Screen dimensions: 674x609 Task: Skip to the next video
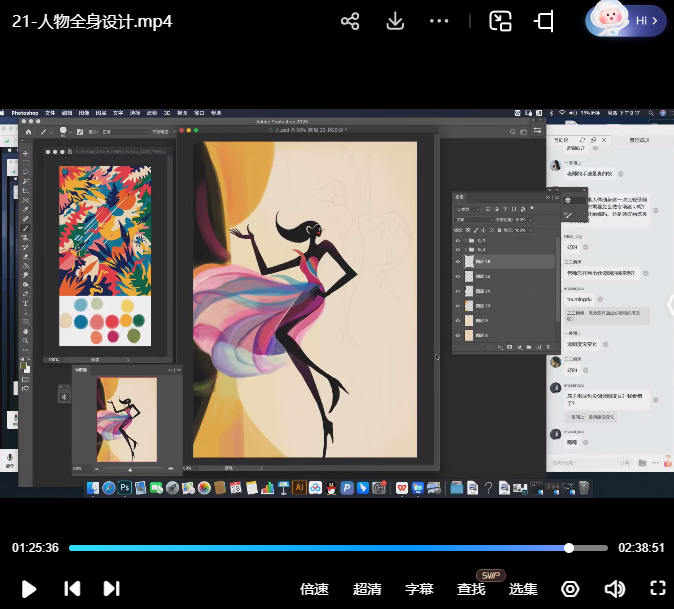click(111, 588)
